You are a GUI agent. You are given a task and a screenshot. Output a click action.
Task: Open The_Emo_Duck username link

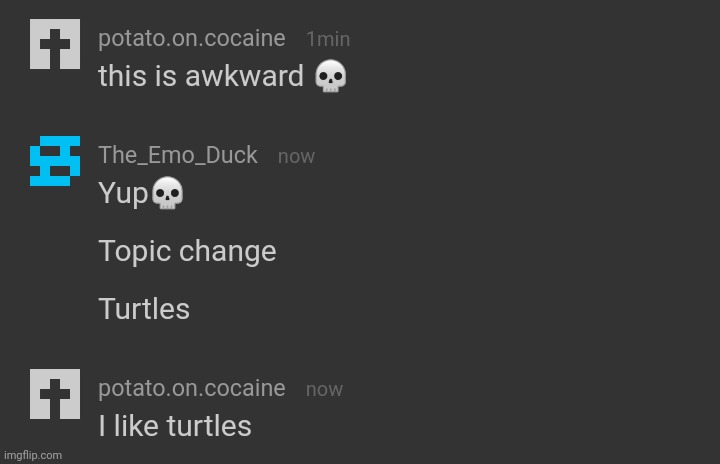pyautogui.click(x=178, y=155)
